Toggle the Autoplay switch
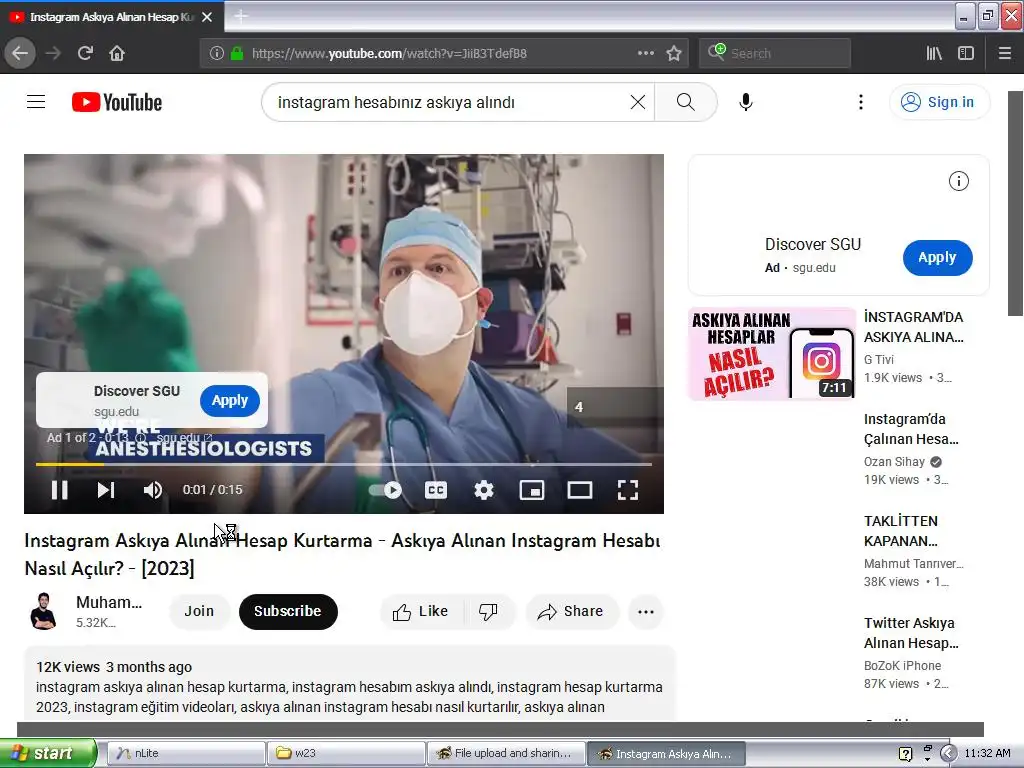The height and width of the screenshot is (768, 1024). (385, 490)
